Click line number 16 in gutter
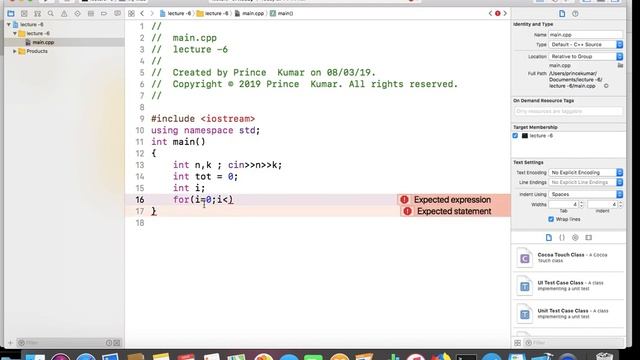This screenshot has width=640, height=360. (x=140, y=200)
